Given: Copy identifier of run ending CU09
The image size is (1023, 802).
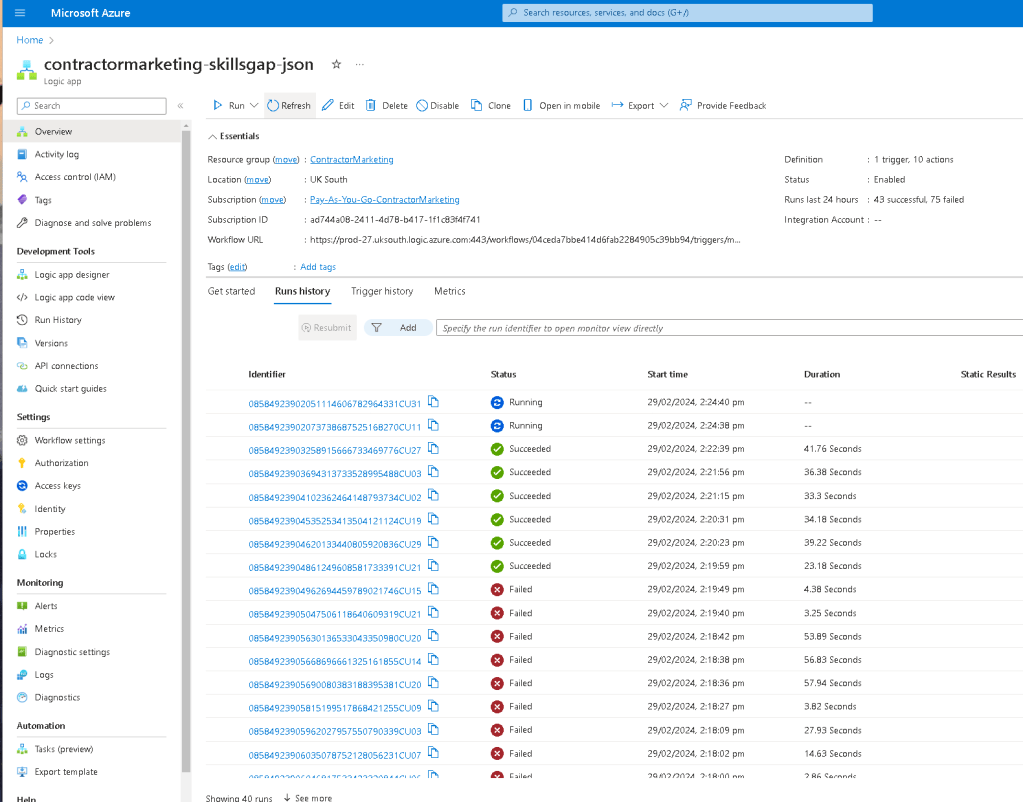Looking at the screenshot, I should [433, 706].
